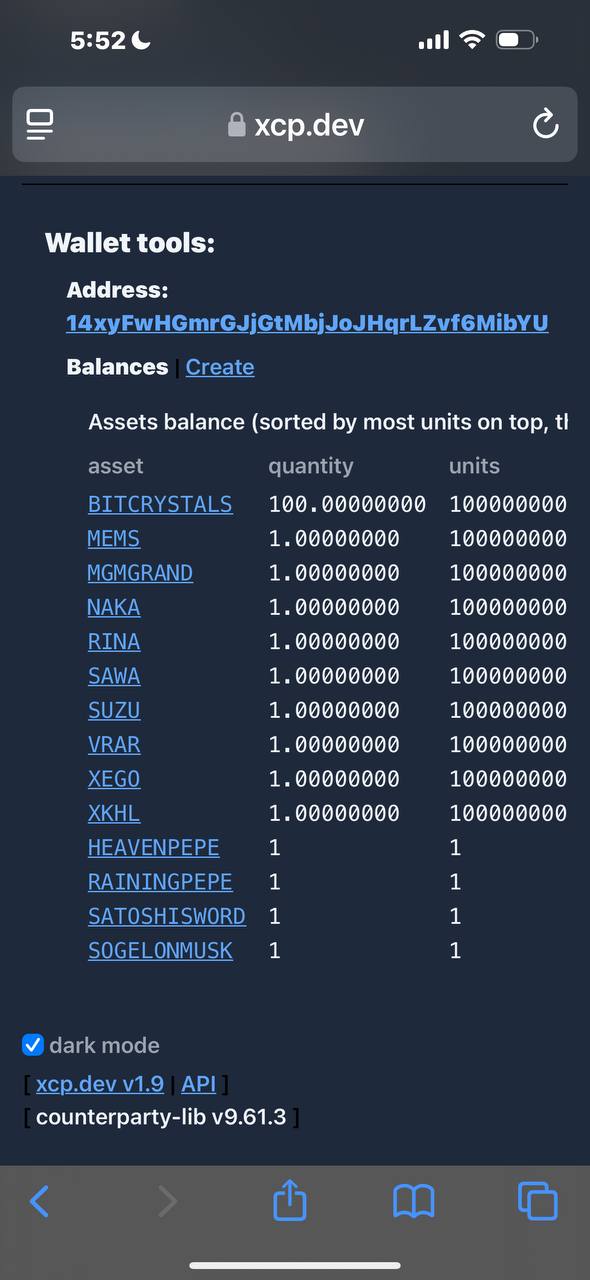The image size is (590, 1280).
Task: Open the MGMGRAND asset link
Action: (140, 573)
